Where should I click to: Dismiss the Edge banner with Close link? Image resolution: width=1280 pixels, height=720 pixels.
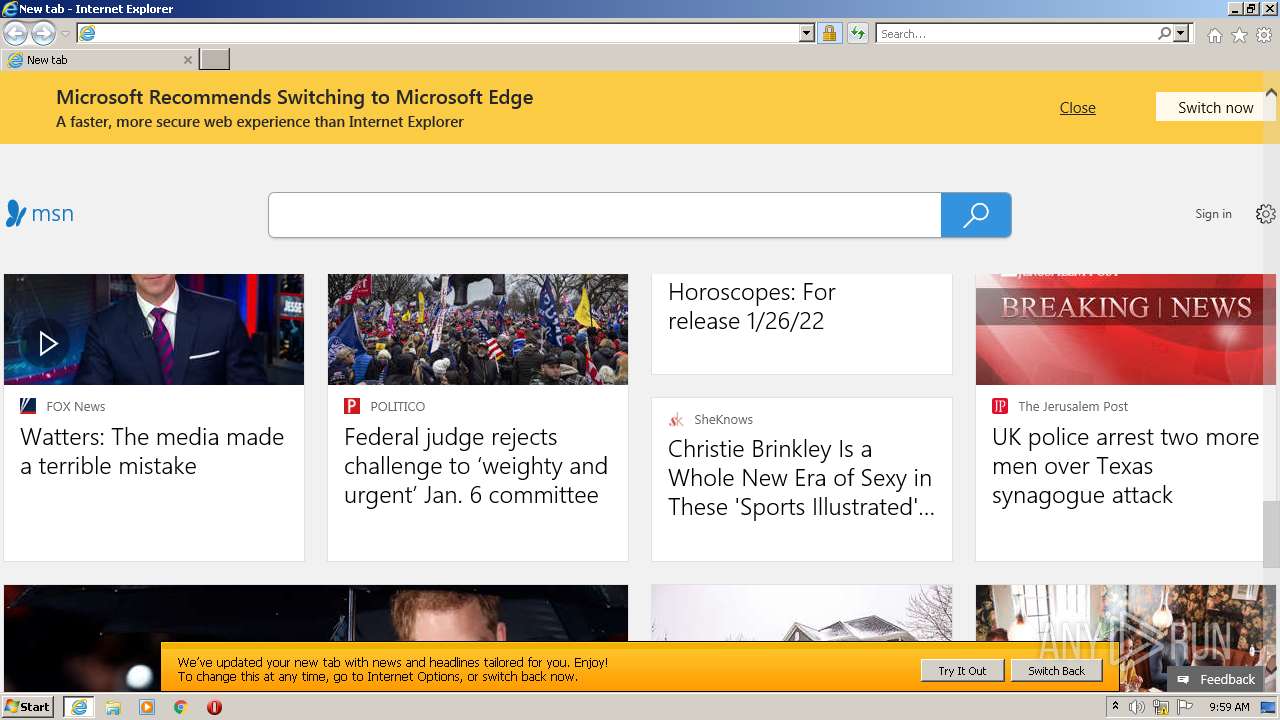click(x=1077, y=107)
